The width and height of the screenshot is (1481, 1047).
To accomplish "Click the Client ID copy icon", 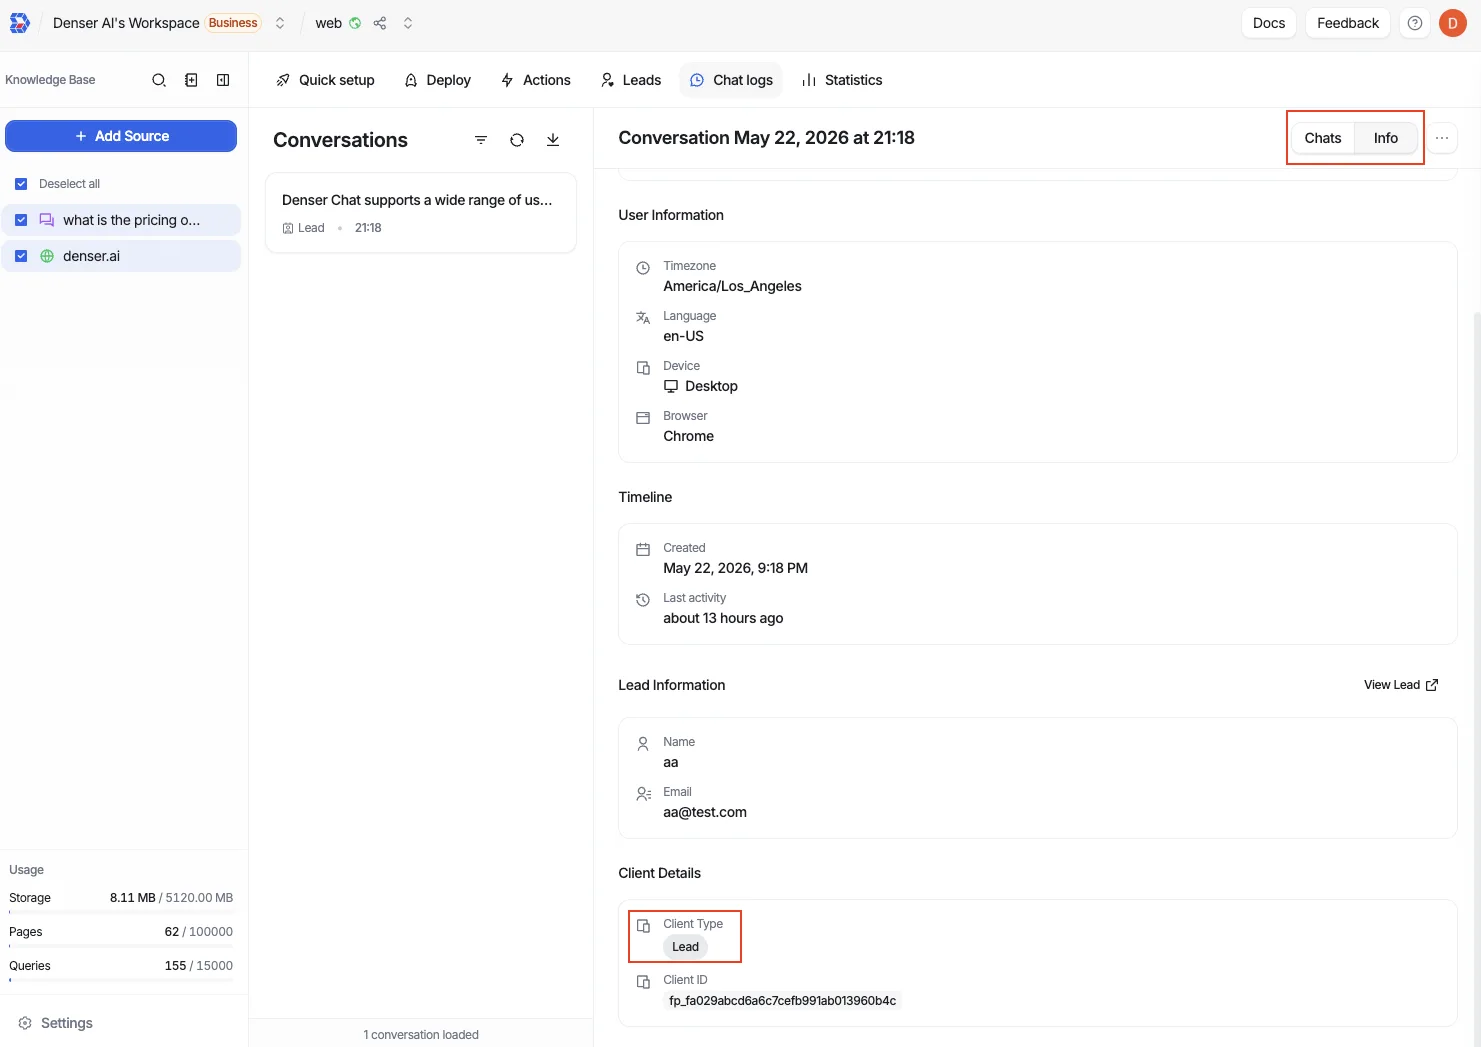I will [643, 982].
